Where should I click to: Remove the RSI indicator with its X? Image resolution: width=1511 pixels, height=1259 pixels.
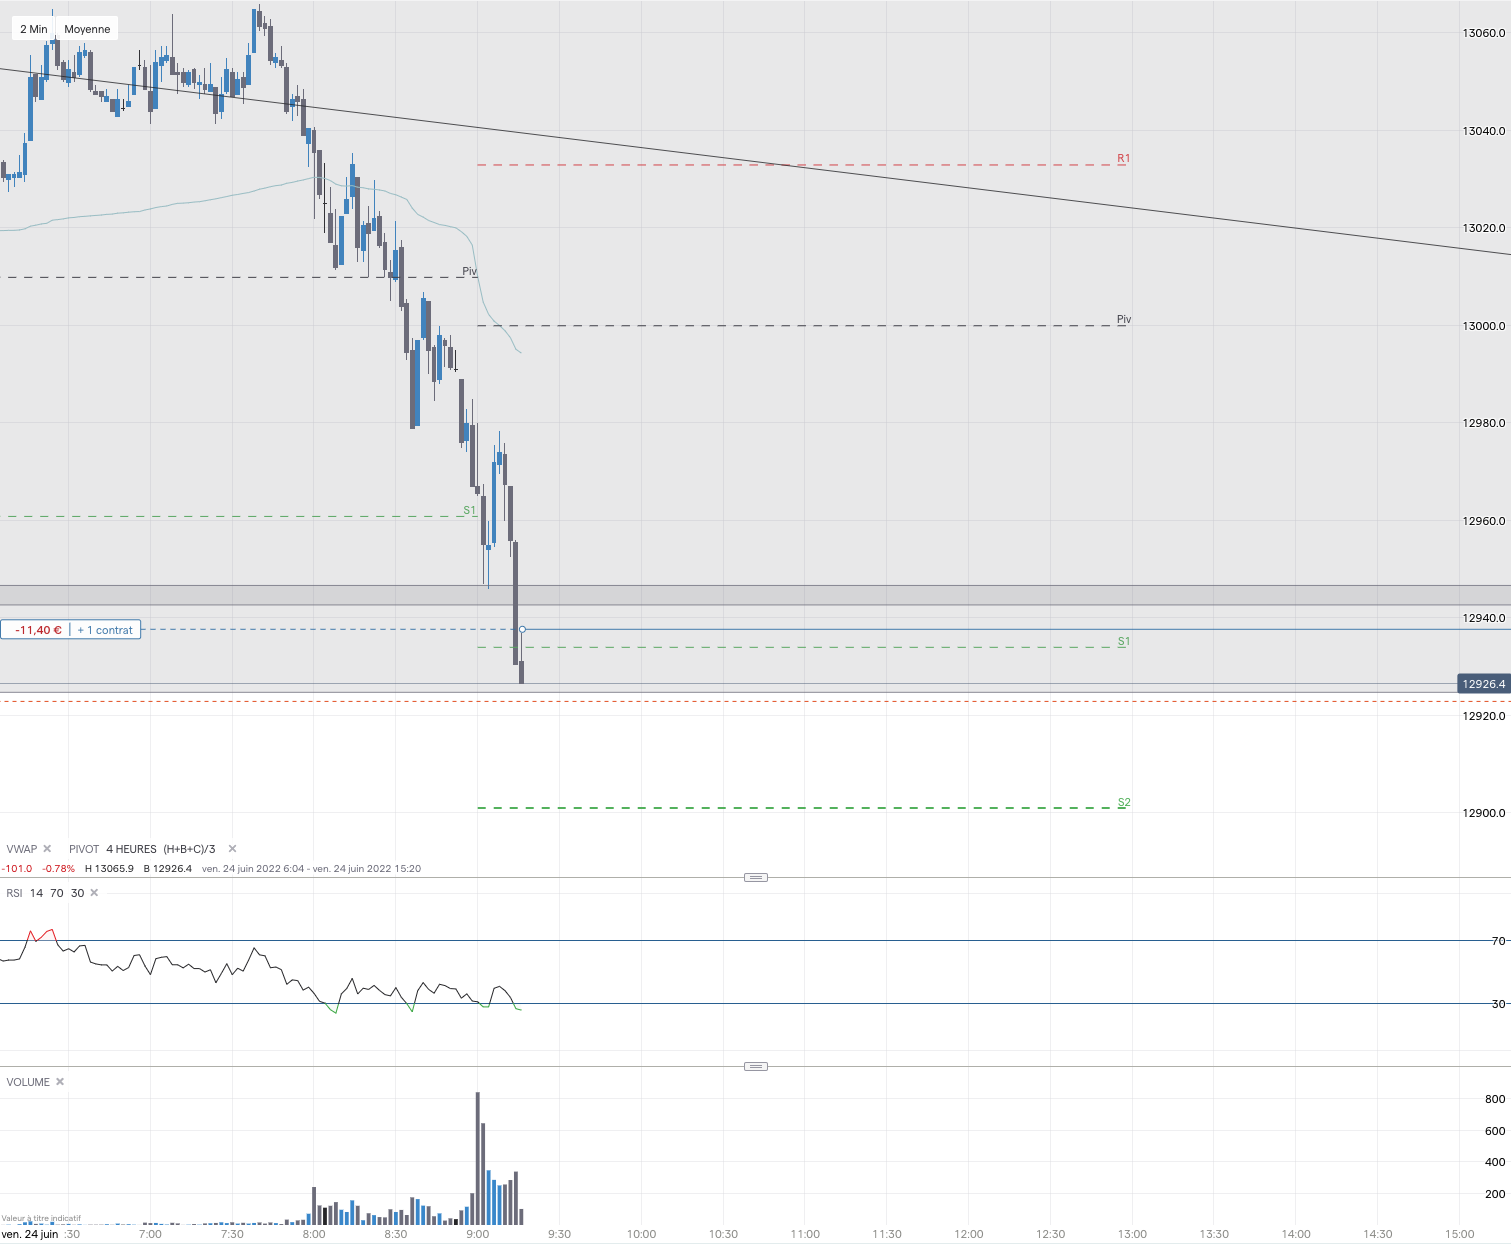point(94,893)
